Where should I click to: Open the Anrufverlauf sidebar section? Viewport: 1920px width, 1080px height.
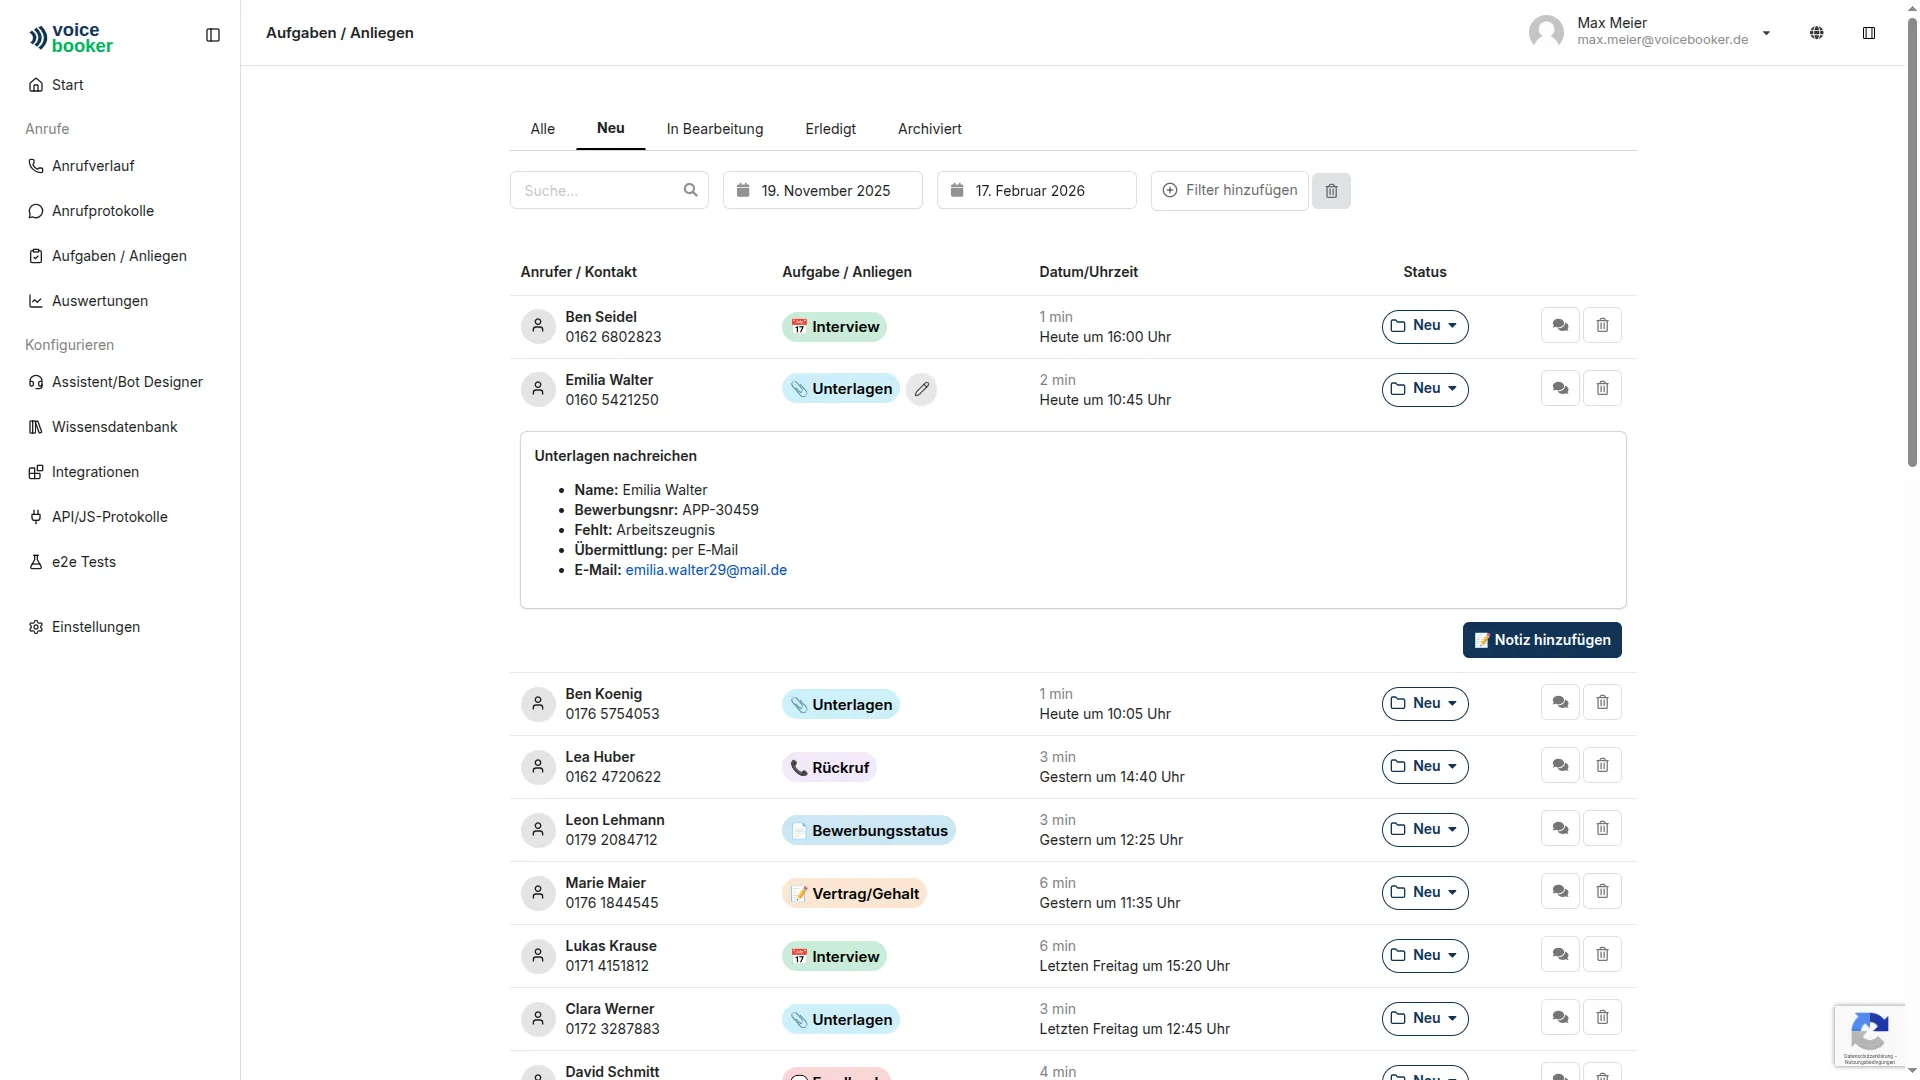point(92,165)
